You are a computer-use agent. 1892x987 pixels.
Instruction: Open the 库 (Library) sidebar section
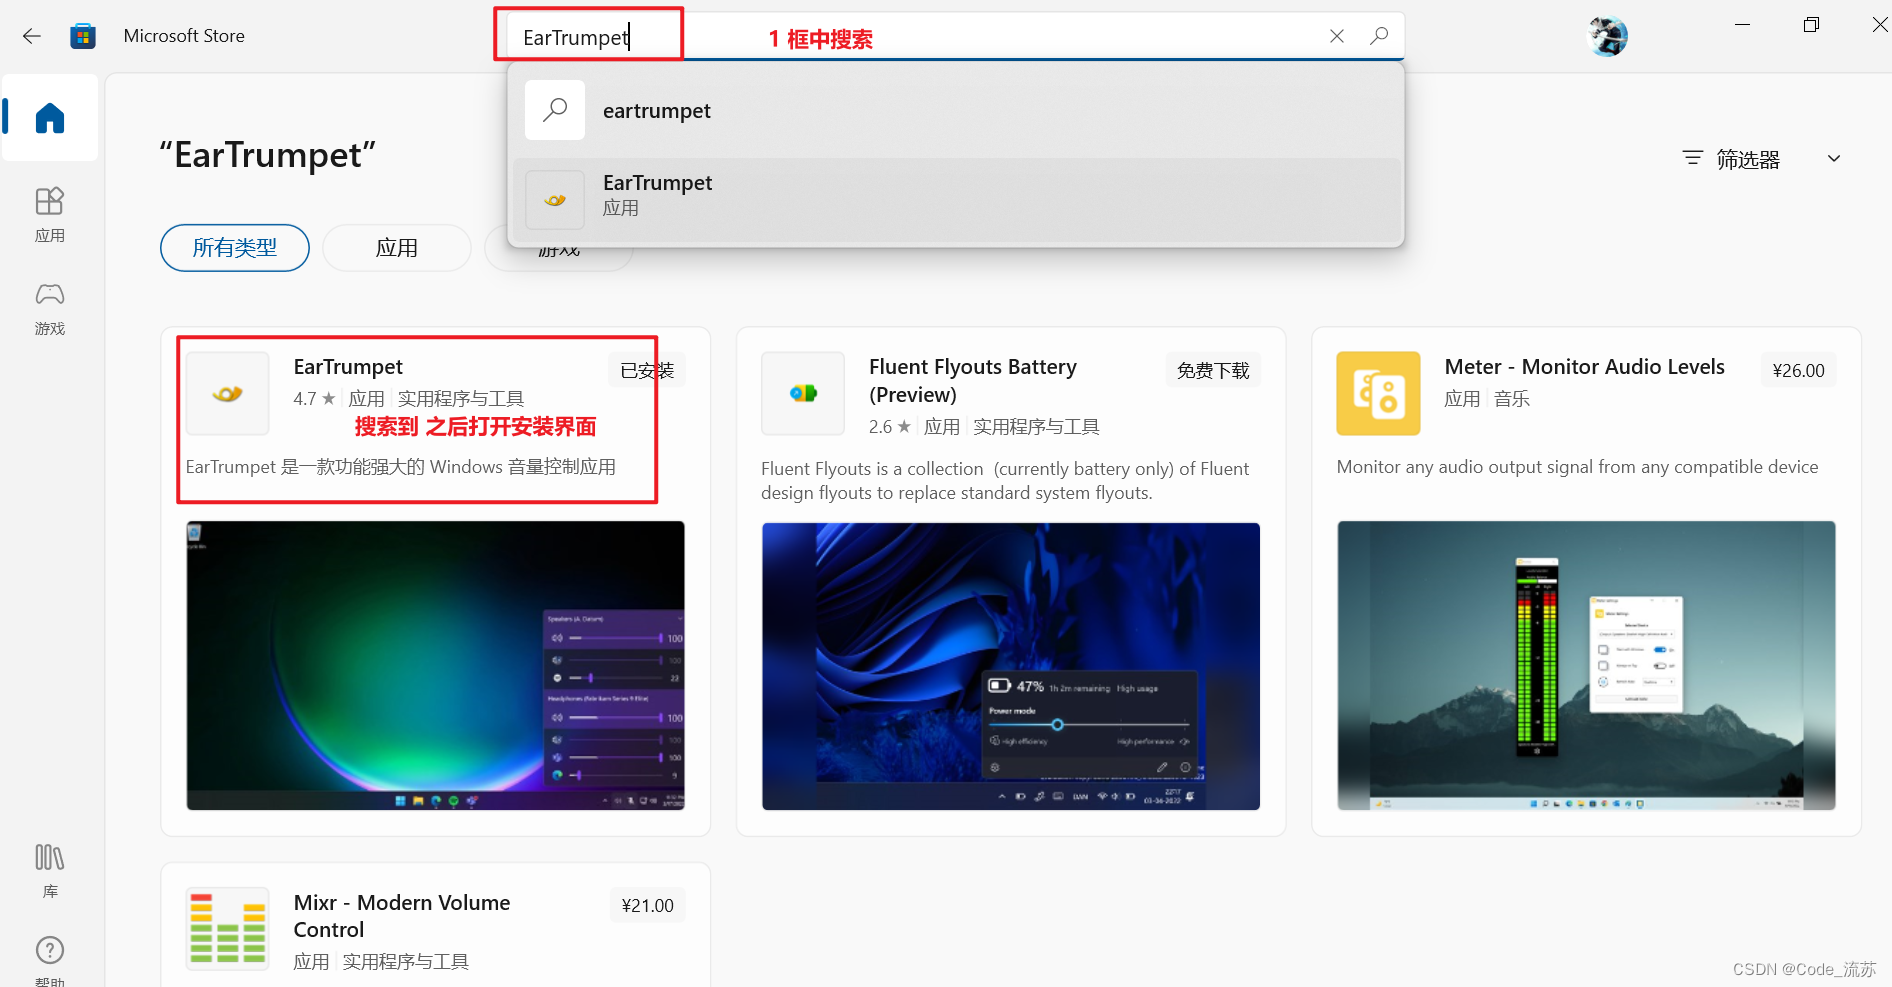tap(50, 870)
